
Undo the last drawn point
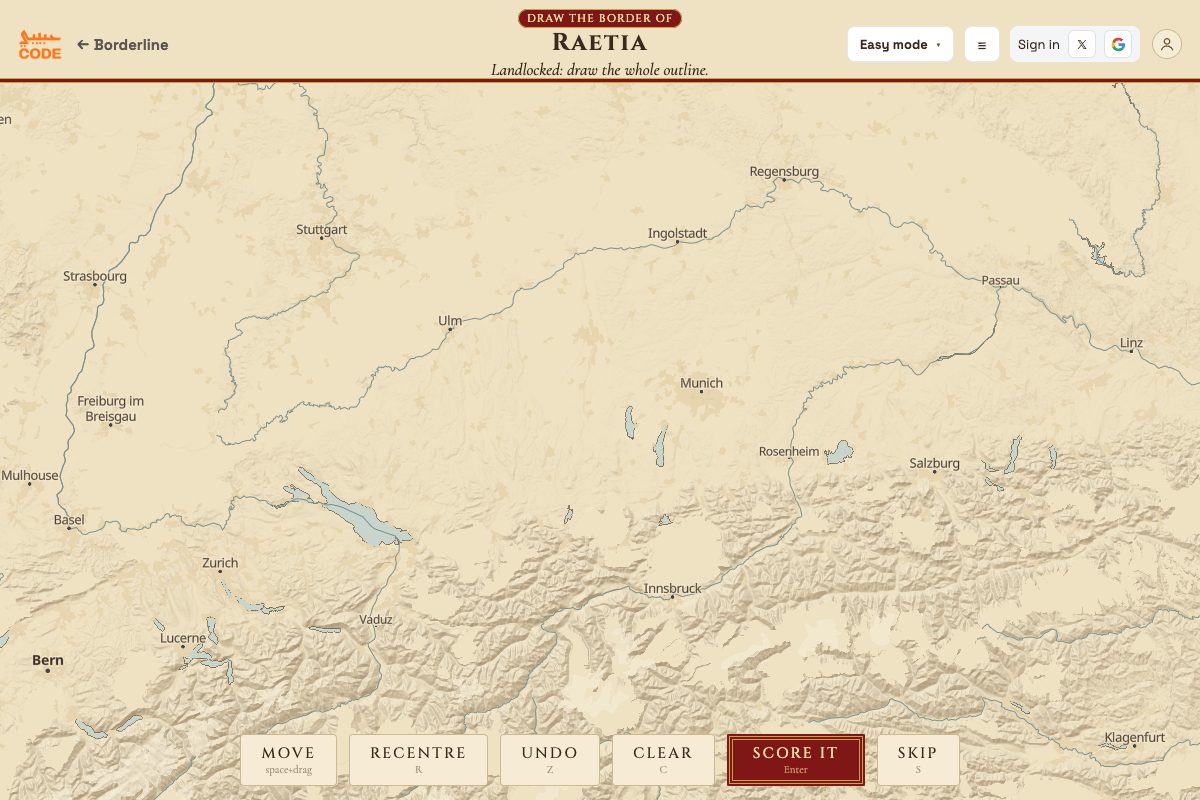[x=550, y=760]
